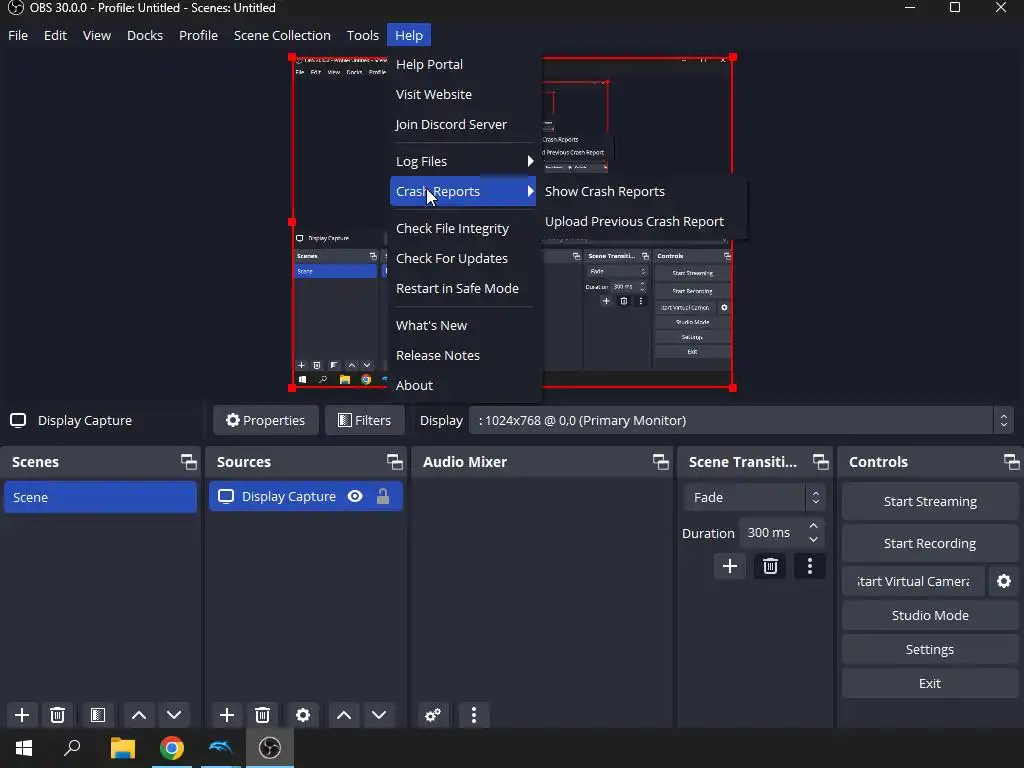Click Start Recording button

click(930, 543)
